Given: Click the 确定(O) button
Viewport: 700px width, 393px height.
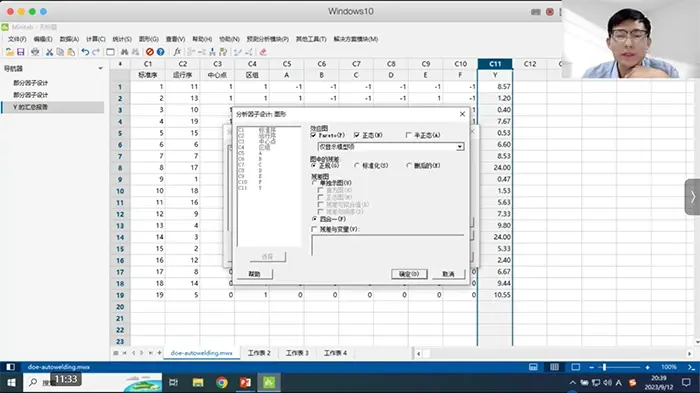Looking at the screenshot, I should (409, 274).
